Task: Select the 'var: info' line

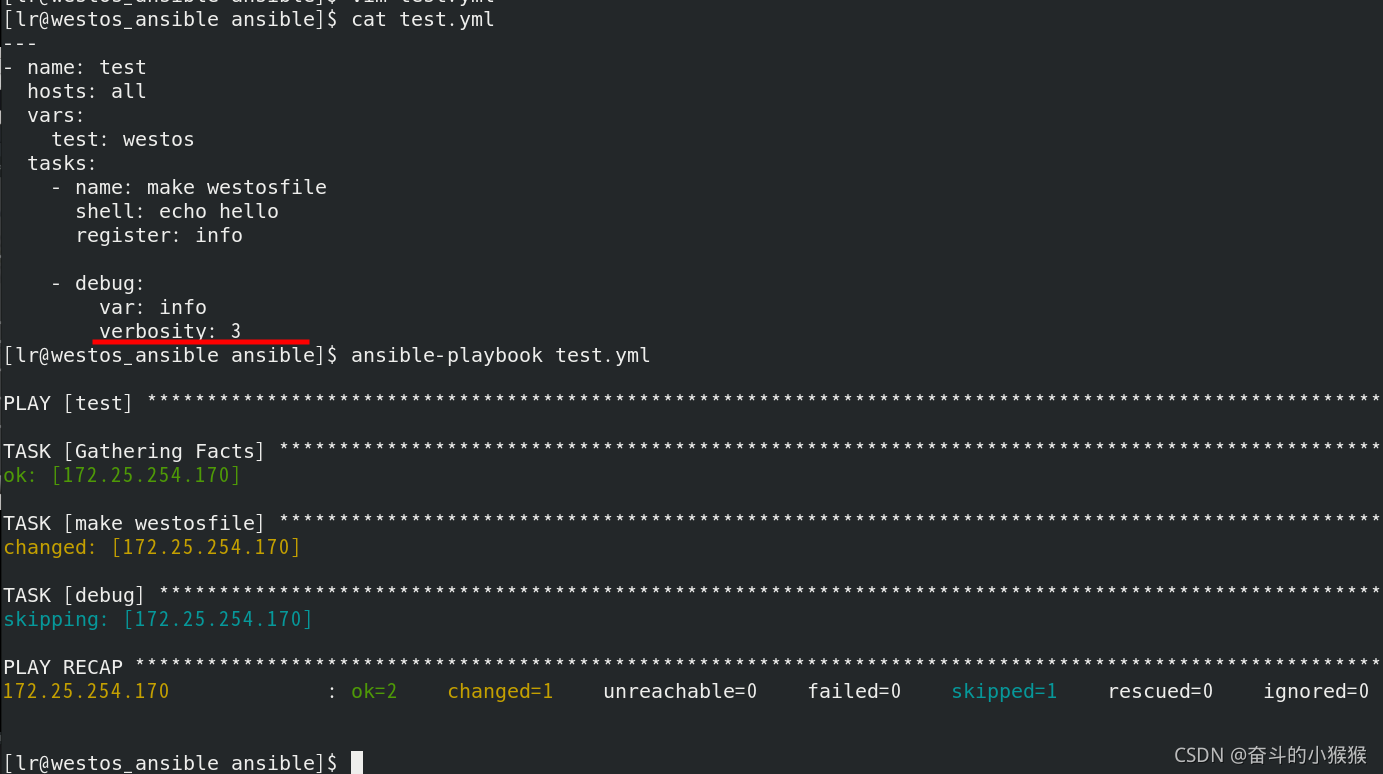Action: (153, 307)
